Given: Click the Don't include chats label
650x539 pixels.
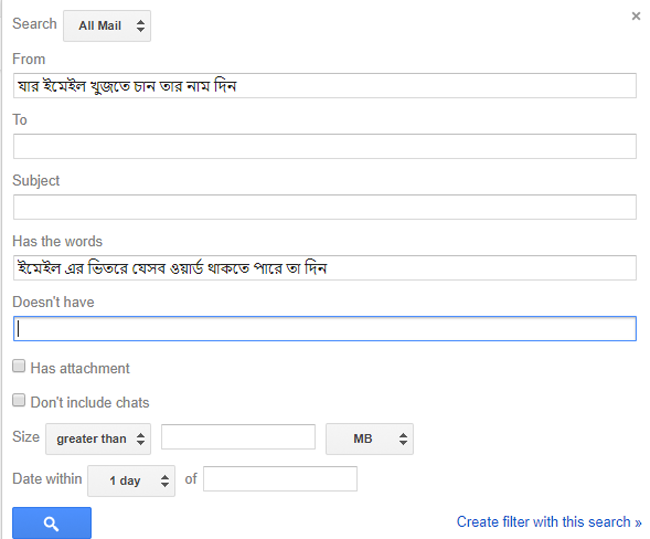Looking at the screenshot, I should 90,402.
